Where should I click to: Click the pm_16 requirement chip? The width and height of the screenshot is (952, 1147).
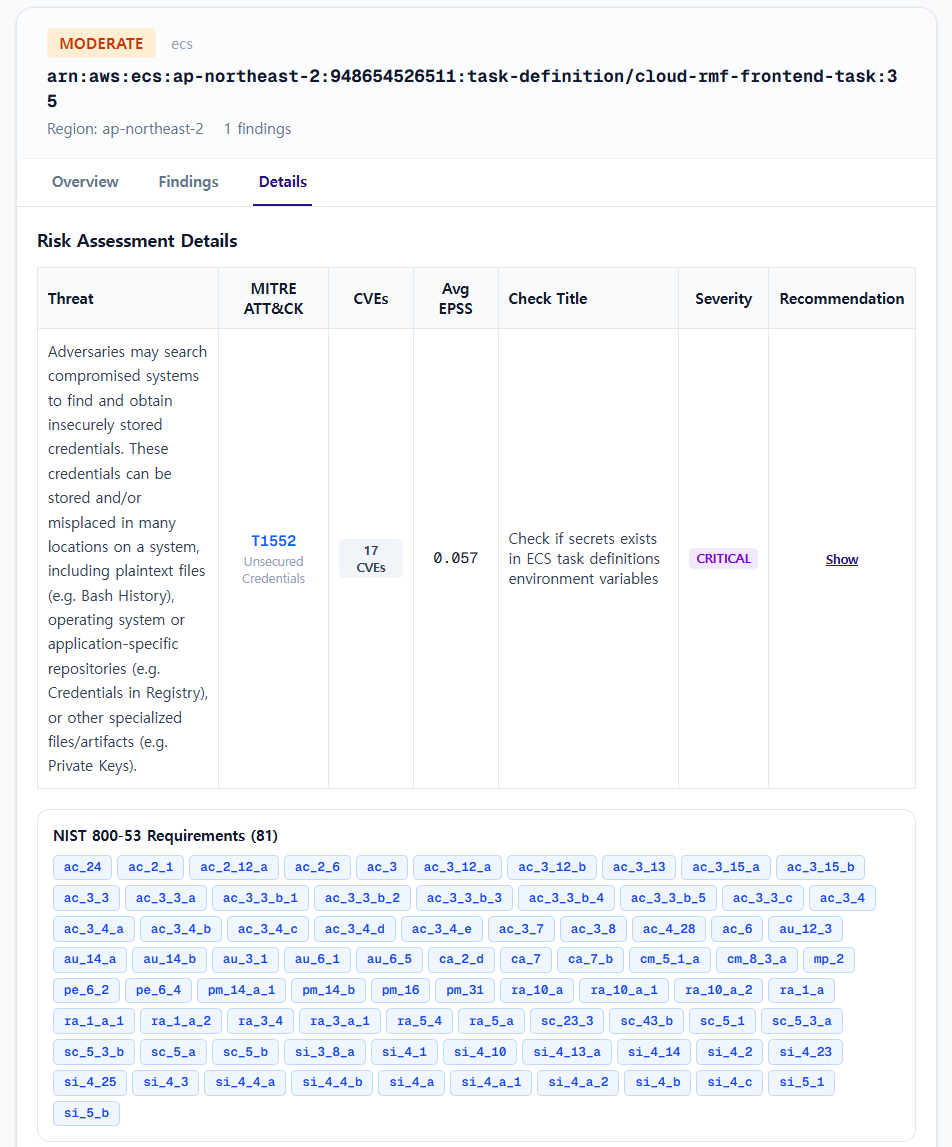pyautogui.click(x=401, y=990)
